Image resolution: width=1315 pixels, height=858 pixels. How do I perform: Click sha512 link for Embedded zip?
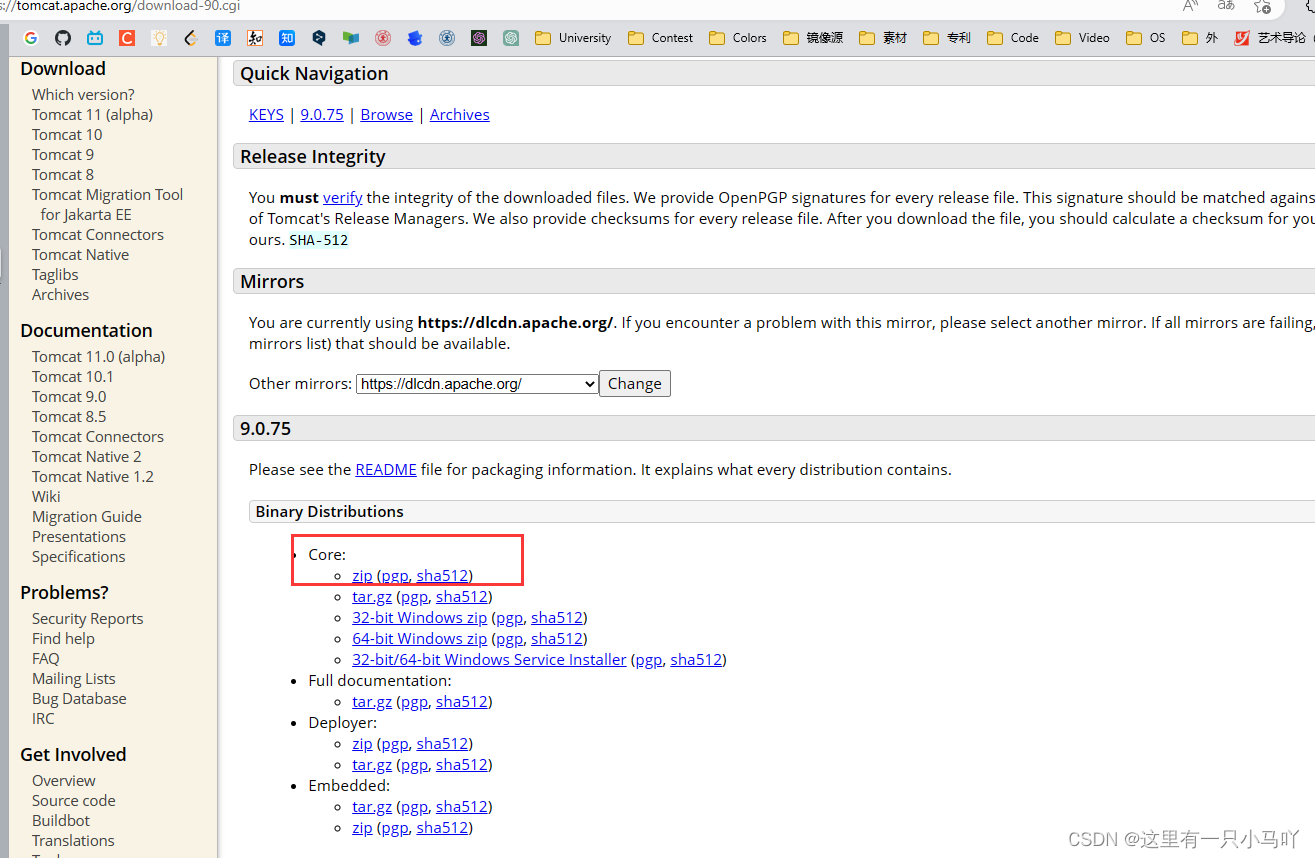pos(442,828)
